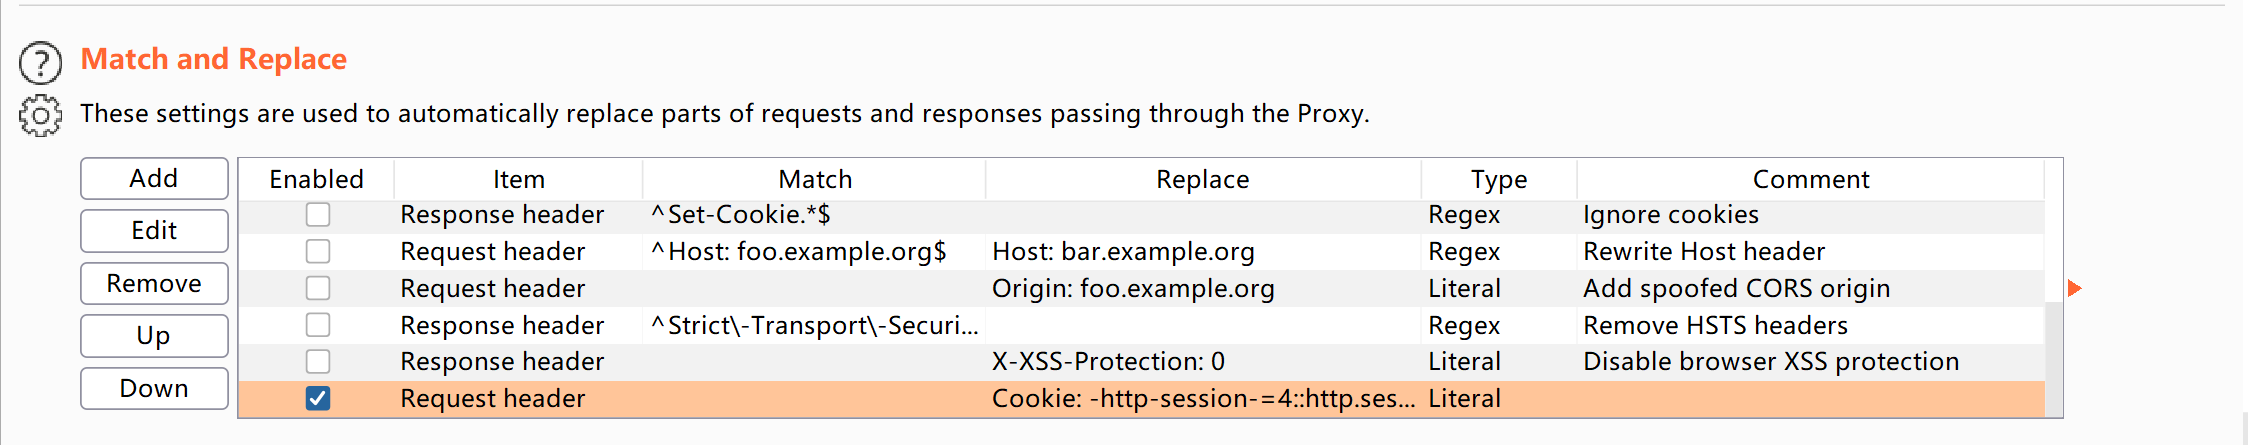The width and height of the screenshot is (2248, 445).
Task: Open the Match and Replace help icon
Action: [40, 62]
